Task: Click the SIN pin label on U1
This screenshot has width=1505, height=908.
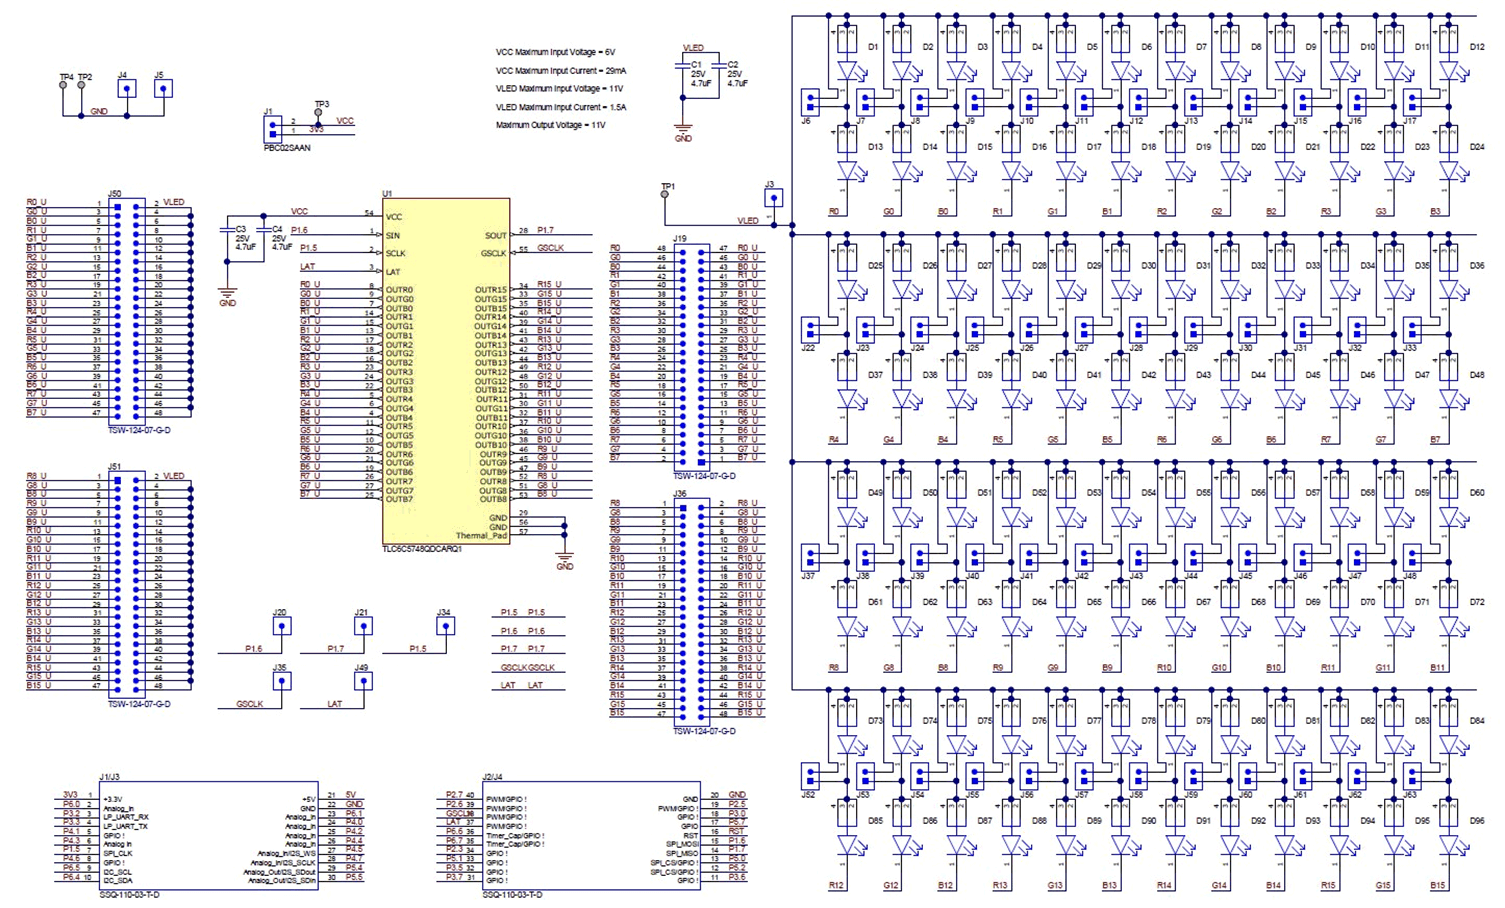Action: pos(393,235)
